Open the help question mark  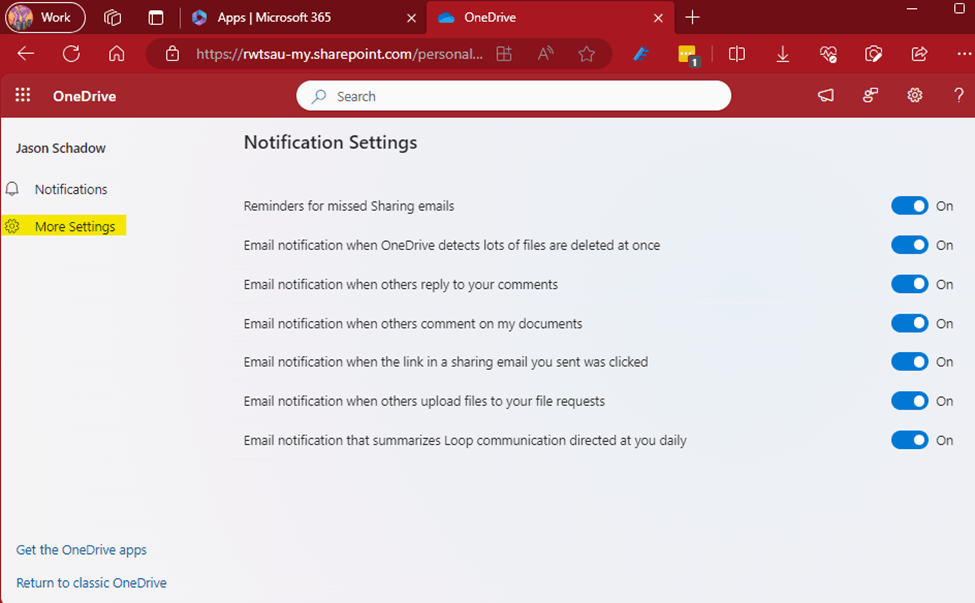(959, 95)
